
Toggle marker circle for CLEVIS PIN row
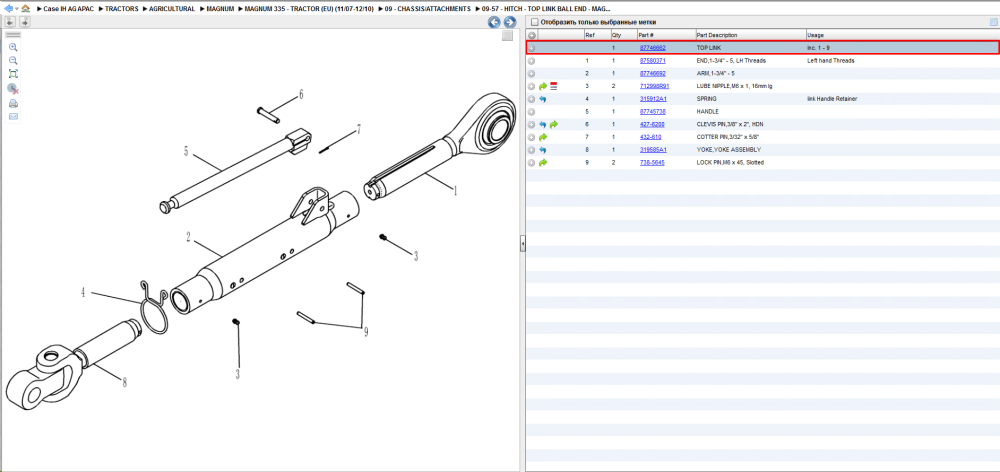point(532,124)
